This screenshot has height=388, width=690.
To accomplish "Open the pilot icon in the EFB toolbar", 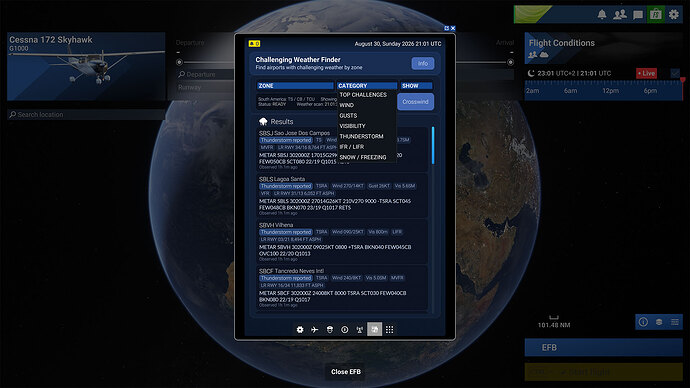I will [x=330, y=329].
